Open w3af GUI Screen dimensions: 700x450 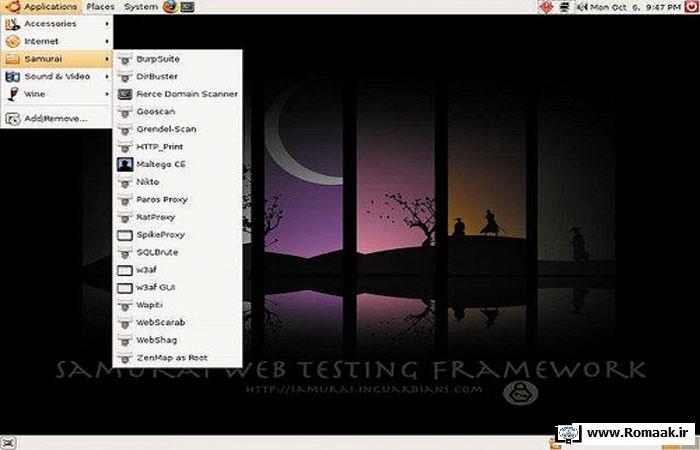178,288
